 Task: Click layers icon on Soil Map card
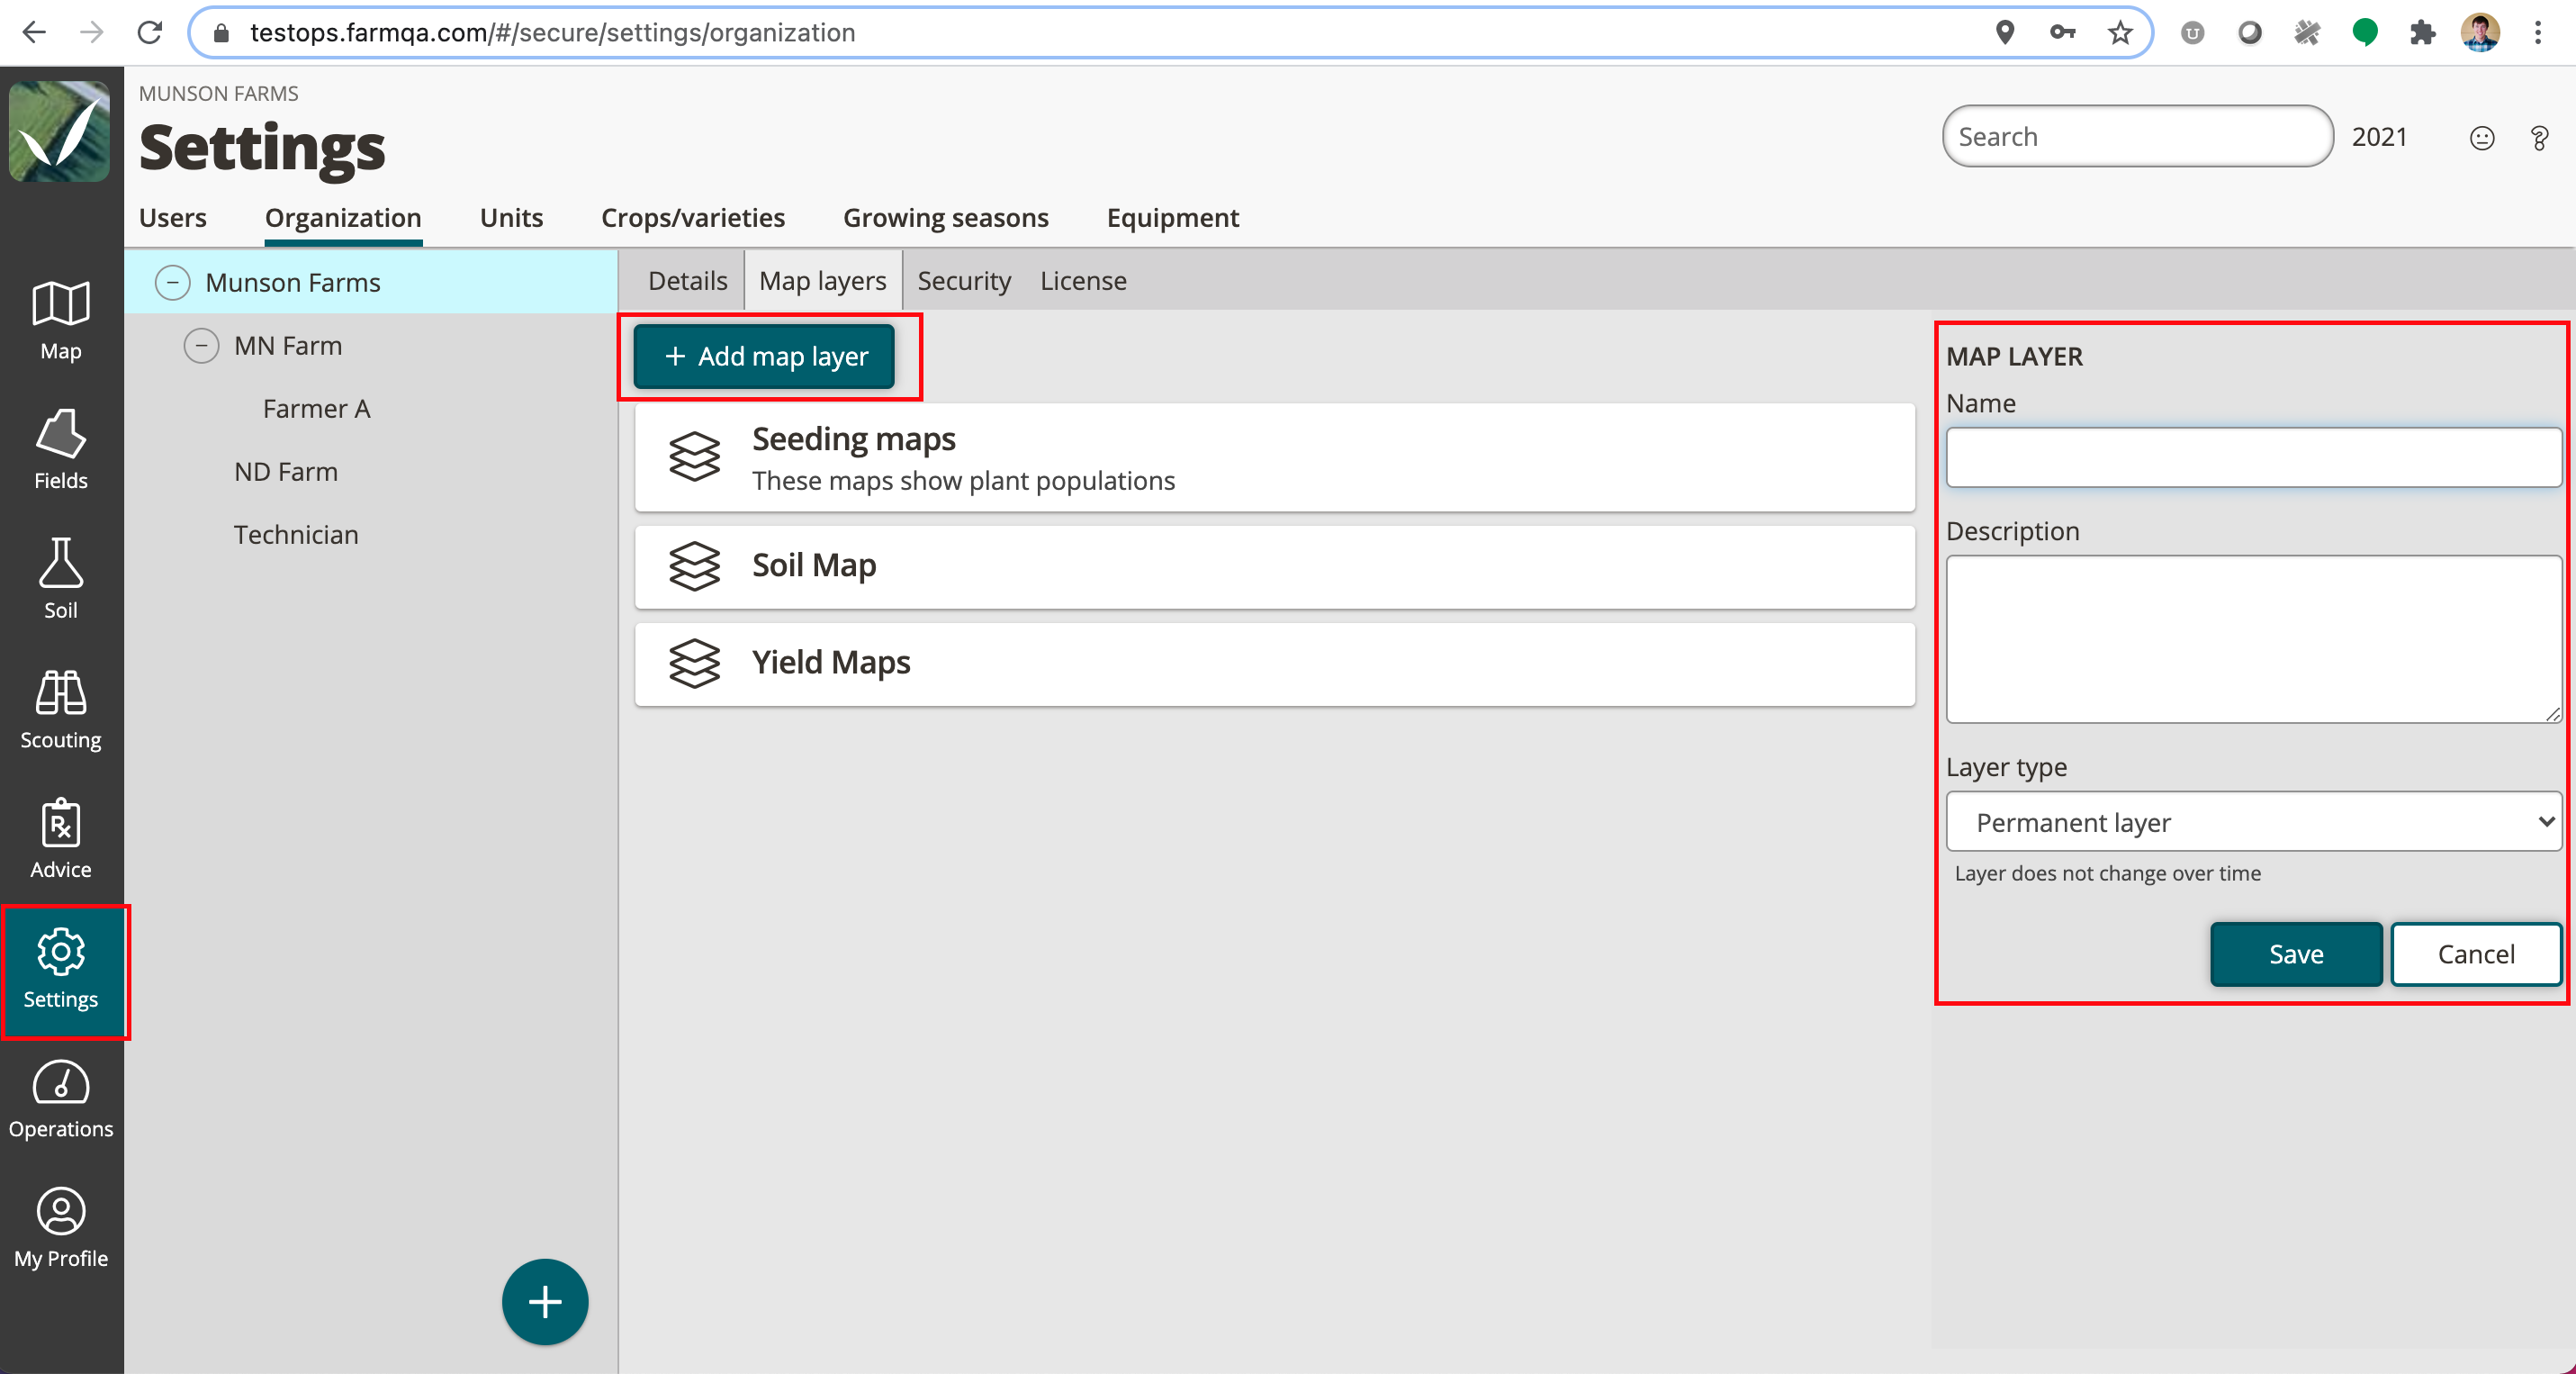pyautogui.click(x=694, y=566)
